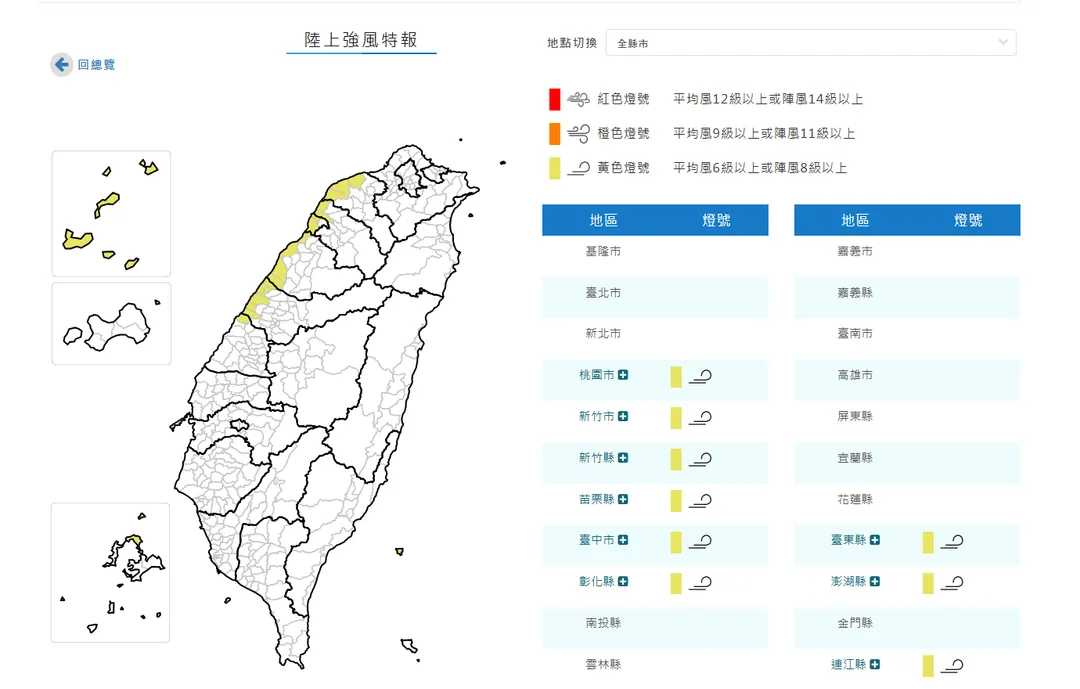1080x689 pixels.
Task: Click the 新竹市 row wind icon
Action: coord(700,418)
